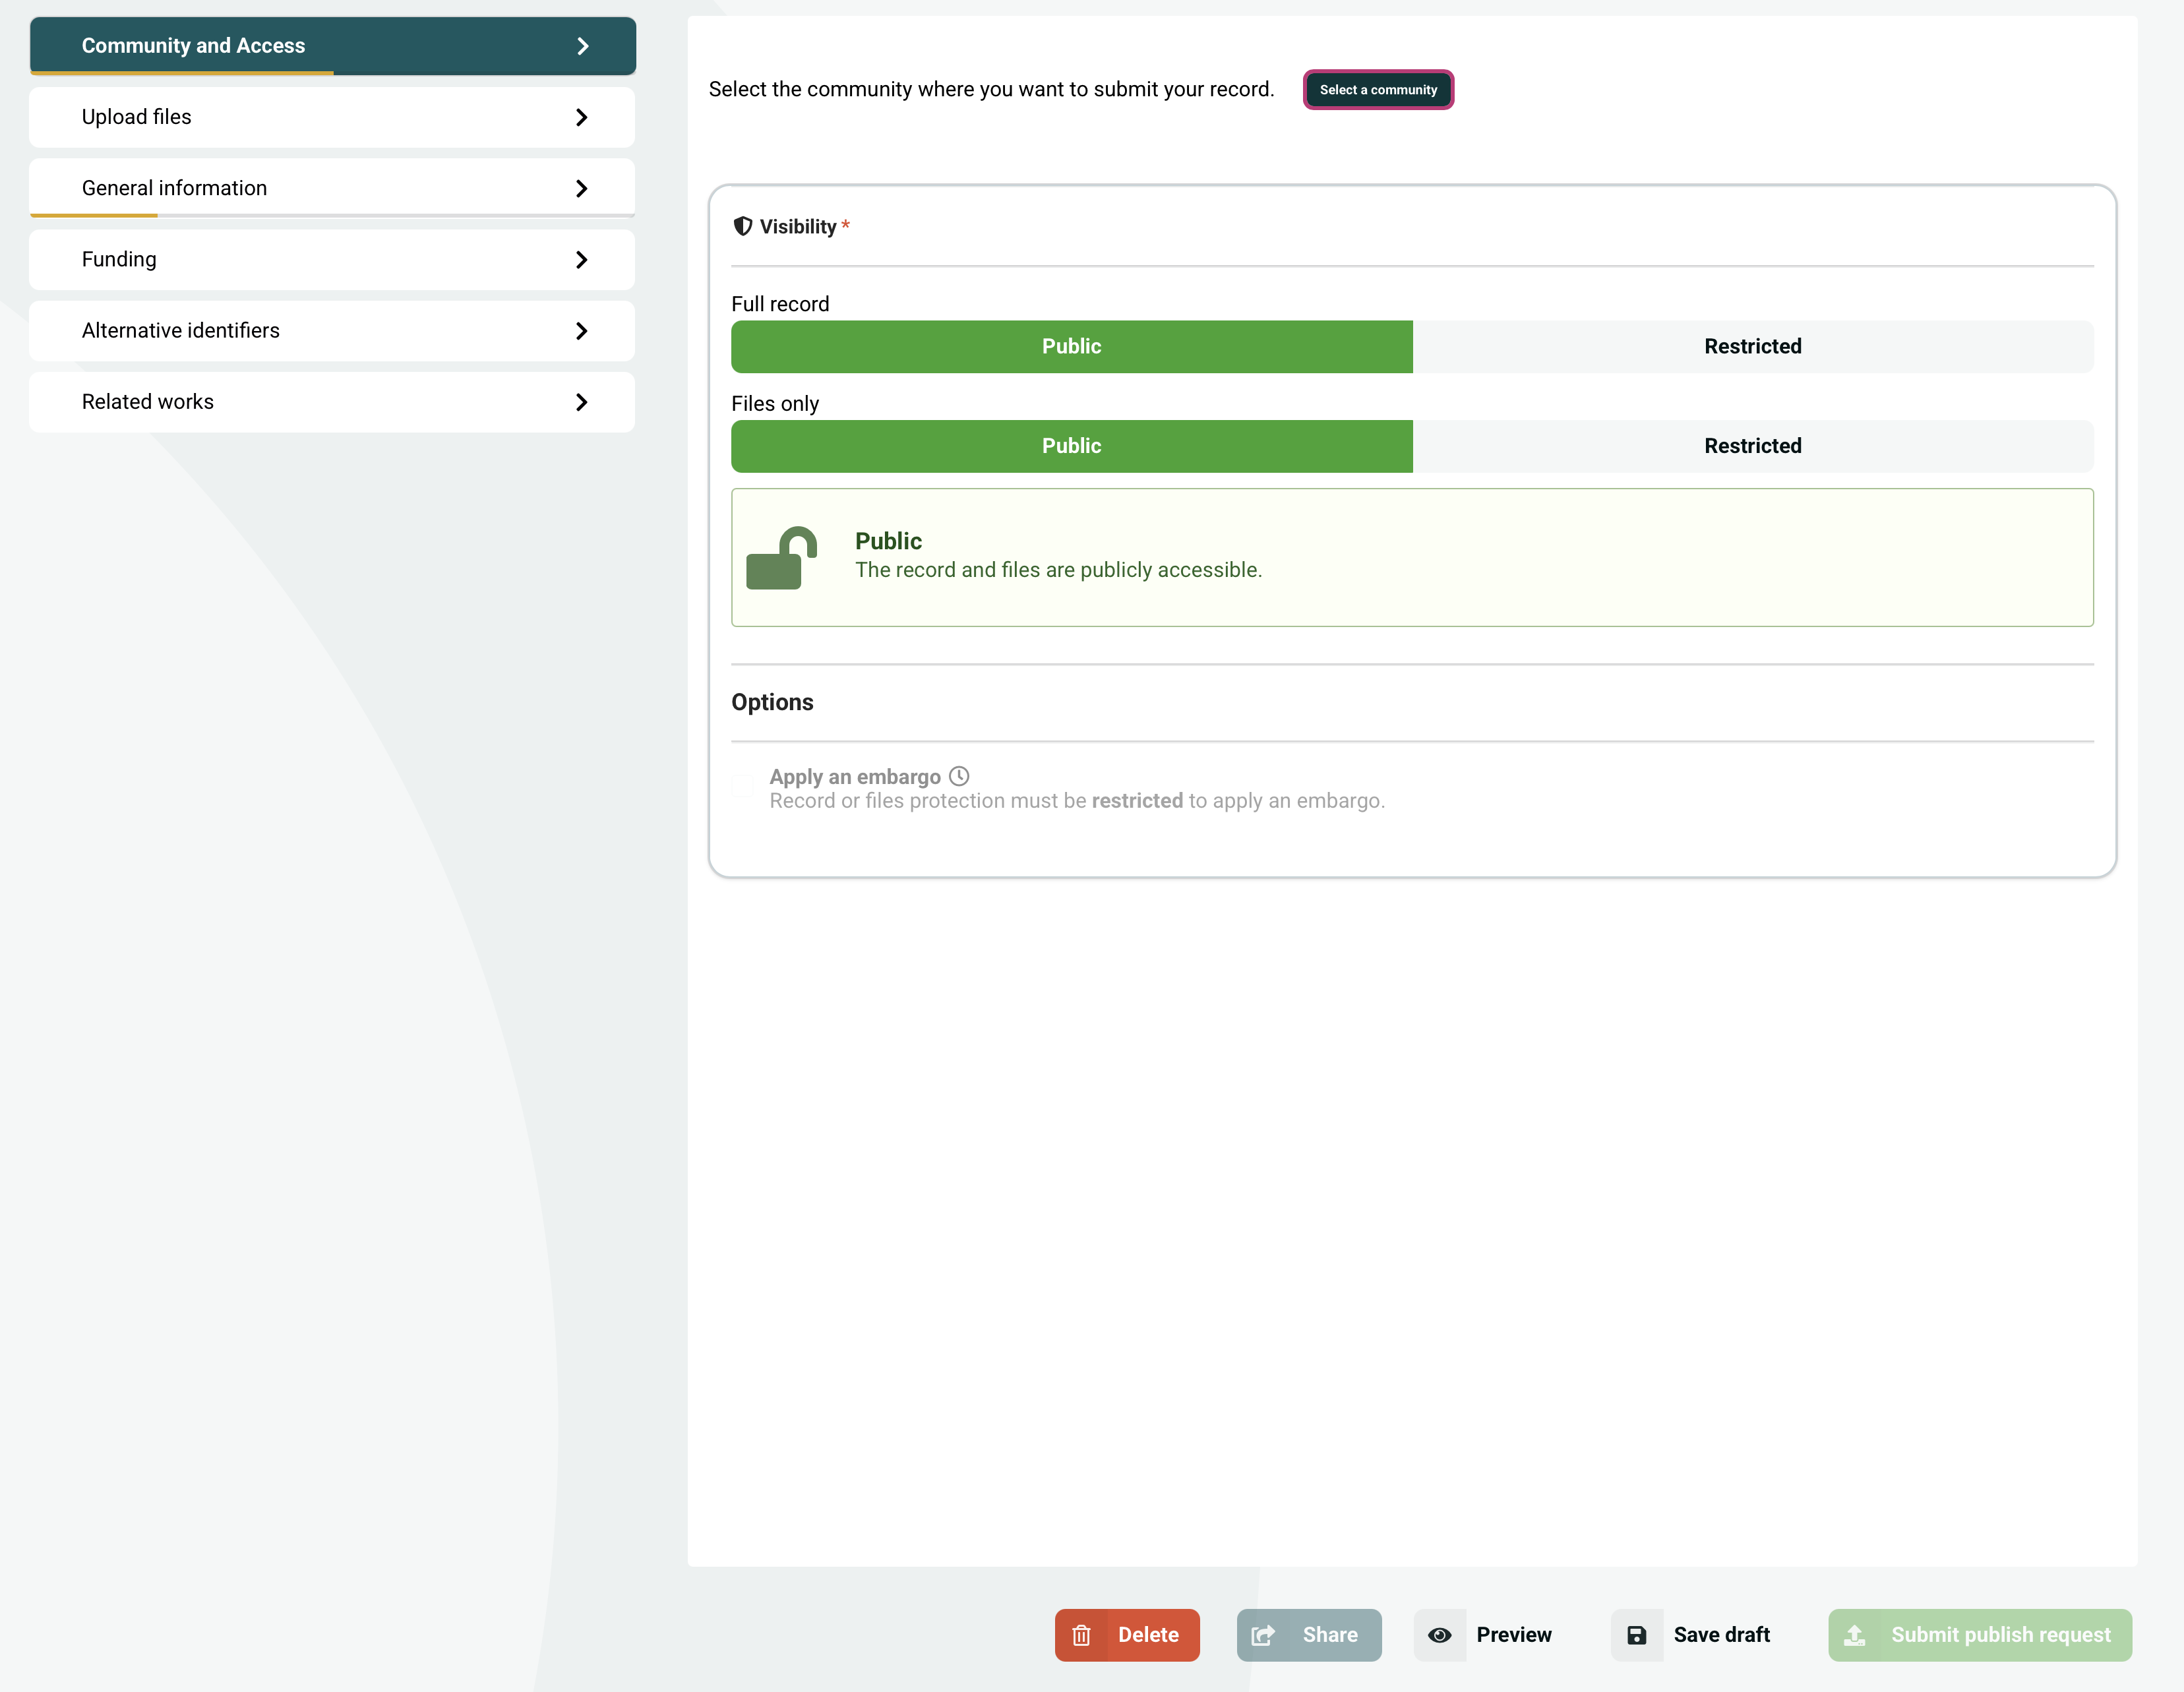The width and height of the screenshot is (2184, 1692).
Task: Open the Related works section
Action: [x=332, y=401]
